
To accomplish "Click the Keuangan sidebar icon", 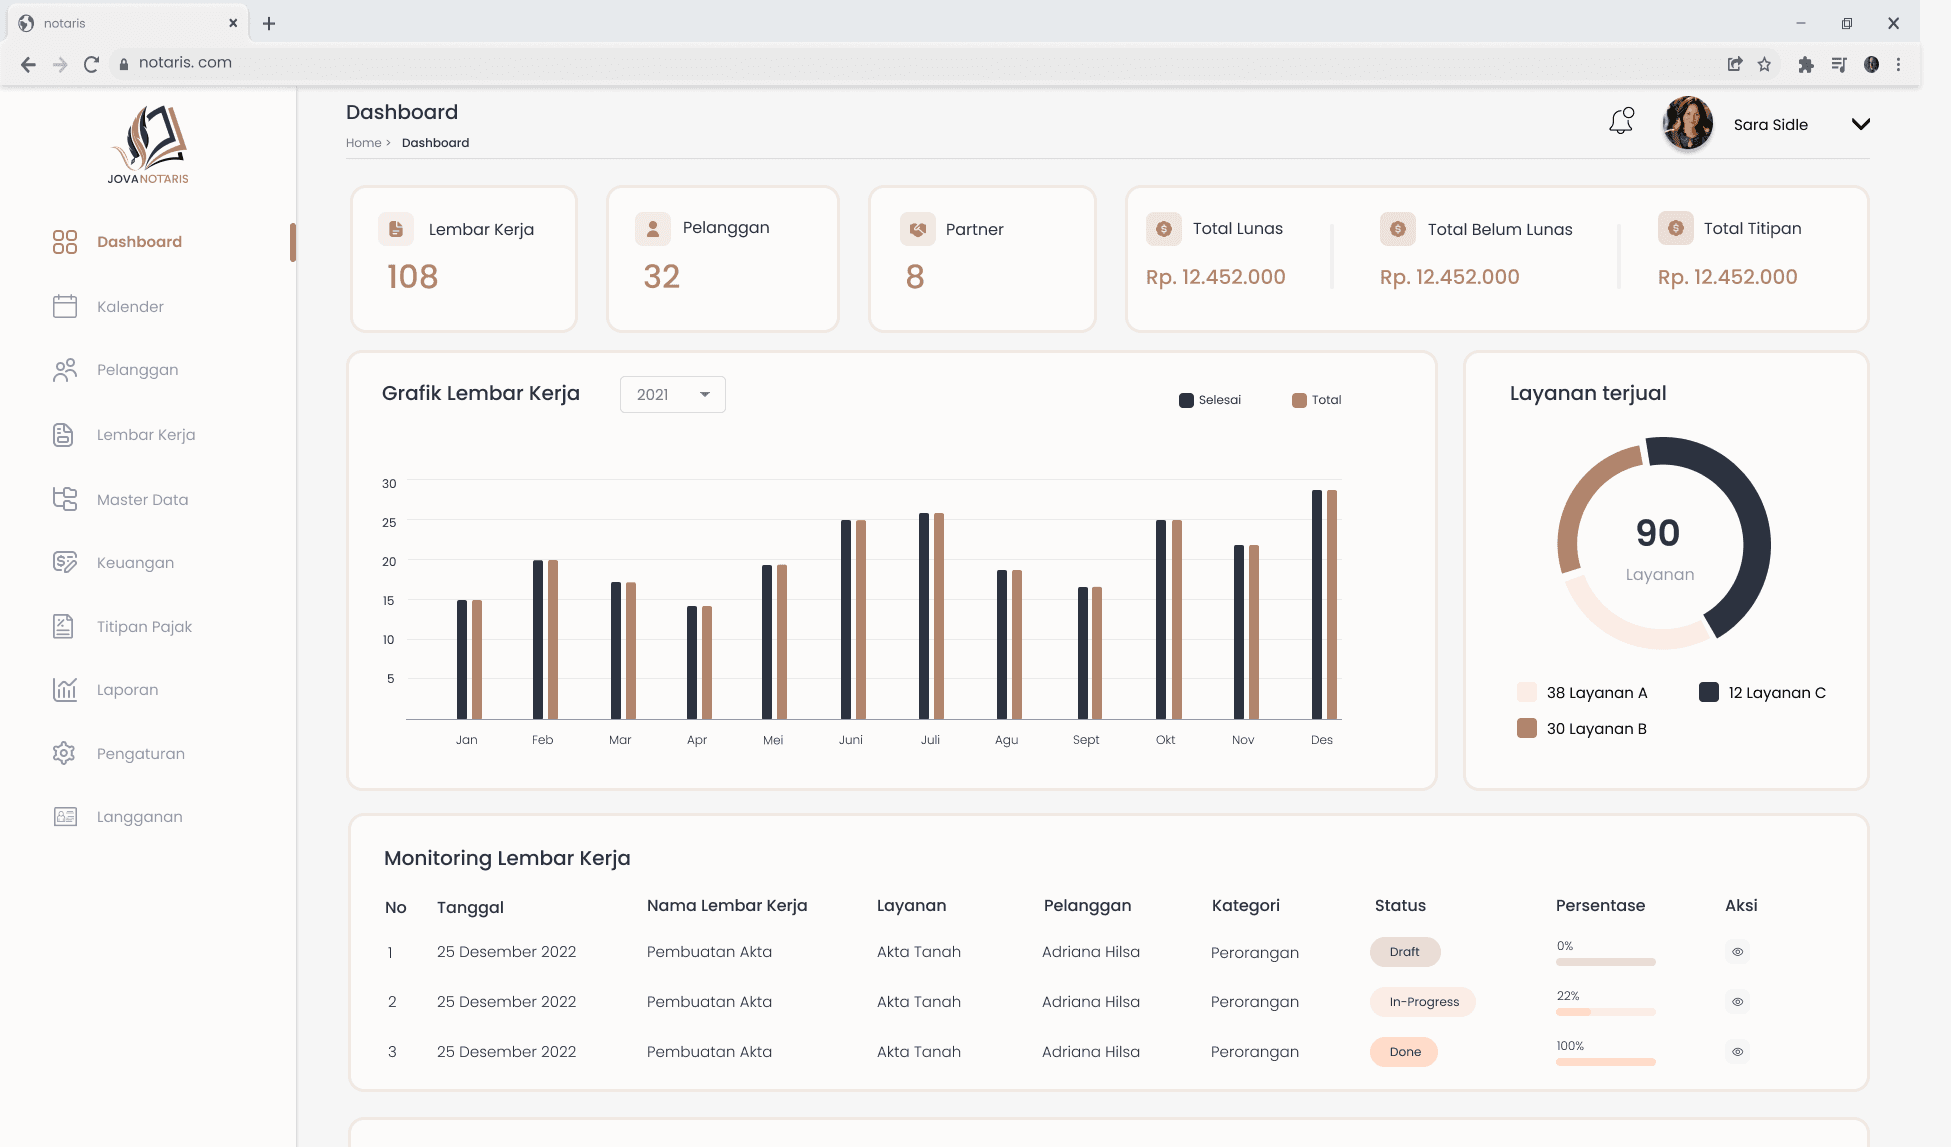I will pos(65,562).
